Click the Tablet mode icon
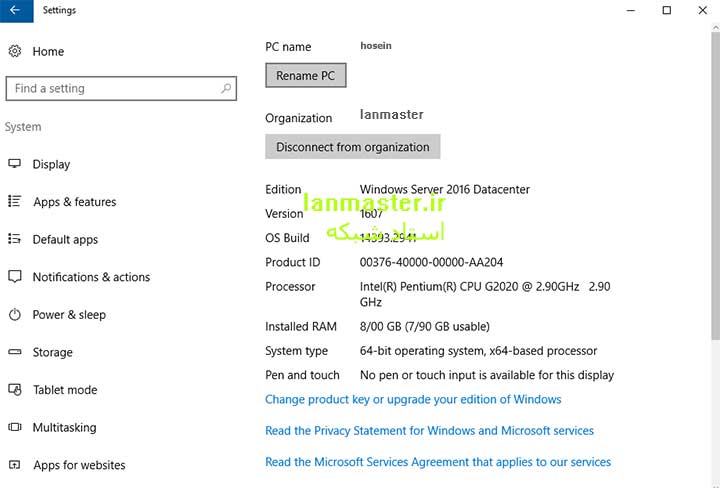720x488 pixels. point(15,389)
